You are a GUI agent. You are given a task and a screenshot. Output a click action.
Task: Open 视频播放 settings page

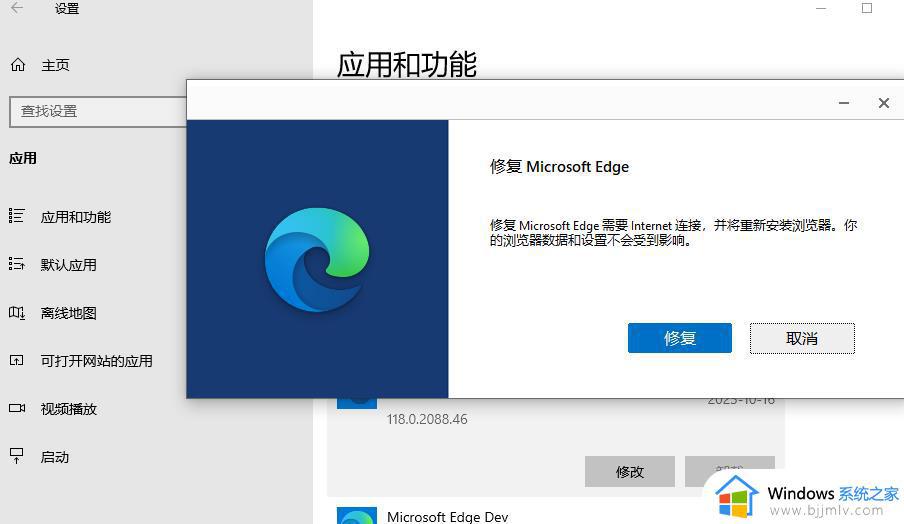coord(69,409)
